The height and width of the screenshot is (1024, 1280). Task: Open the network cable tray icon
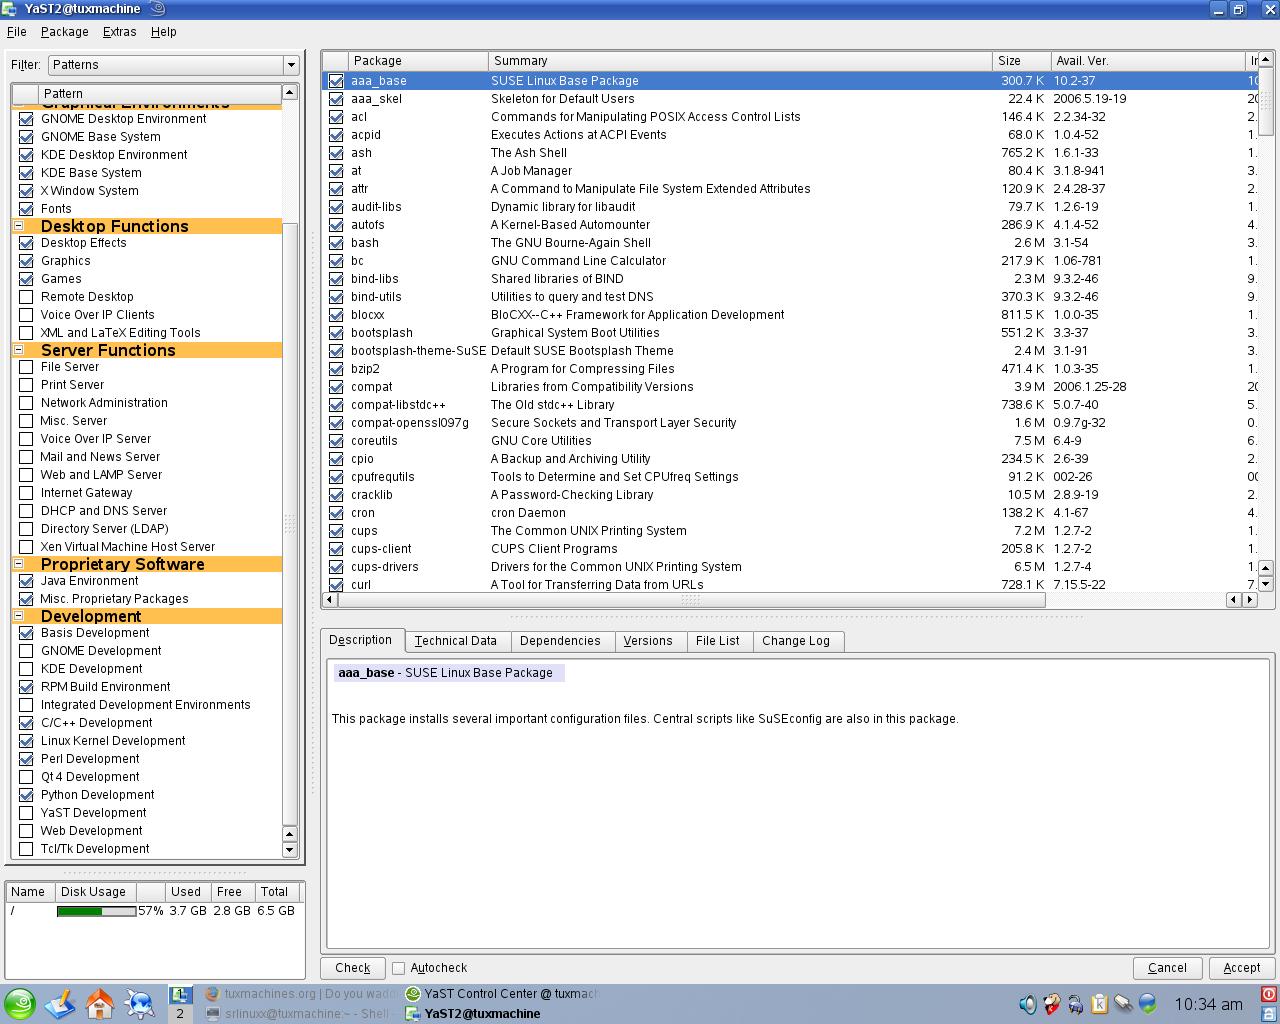tap(1124, 1004)
